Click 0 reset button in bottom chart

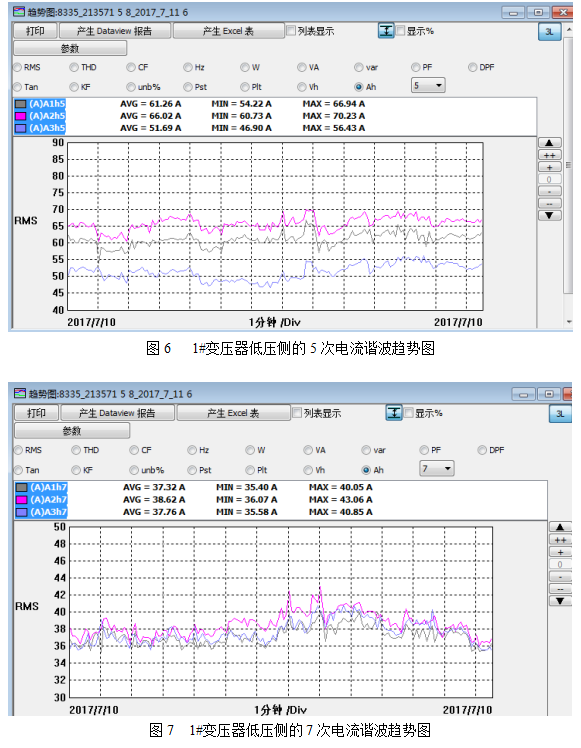coord(560,564)
